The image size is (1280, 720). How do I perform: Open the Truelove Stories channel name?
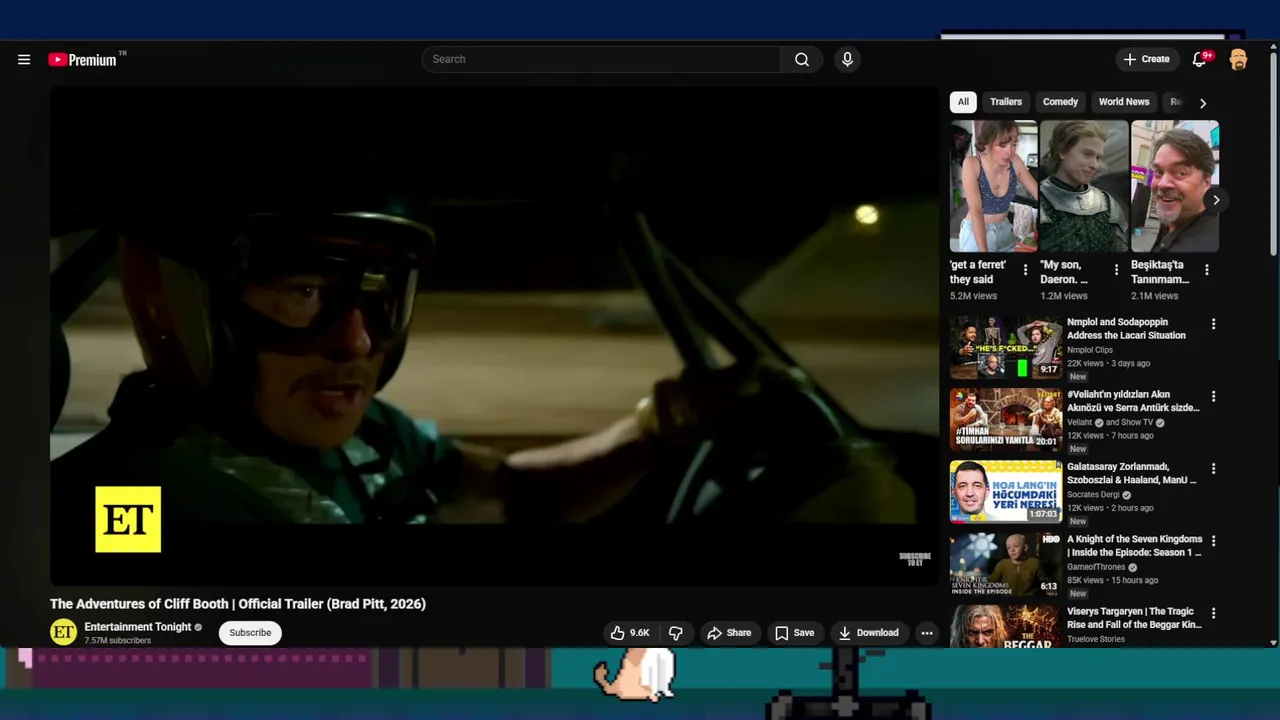(x=1096, y=639)
